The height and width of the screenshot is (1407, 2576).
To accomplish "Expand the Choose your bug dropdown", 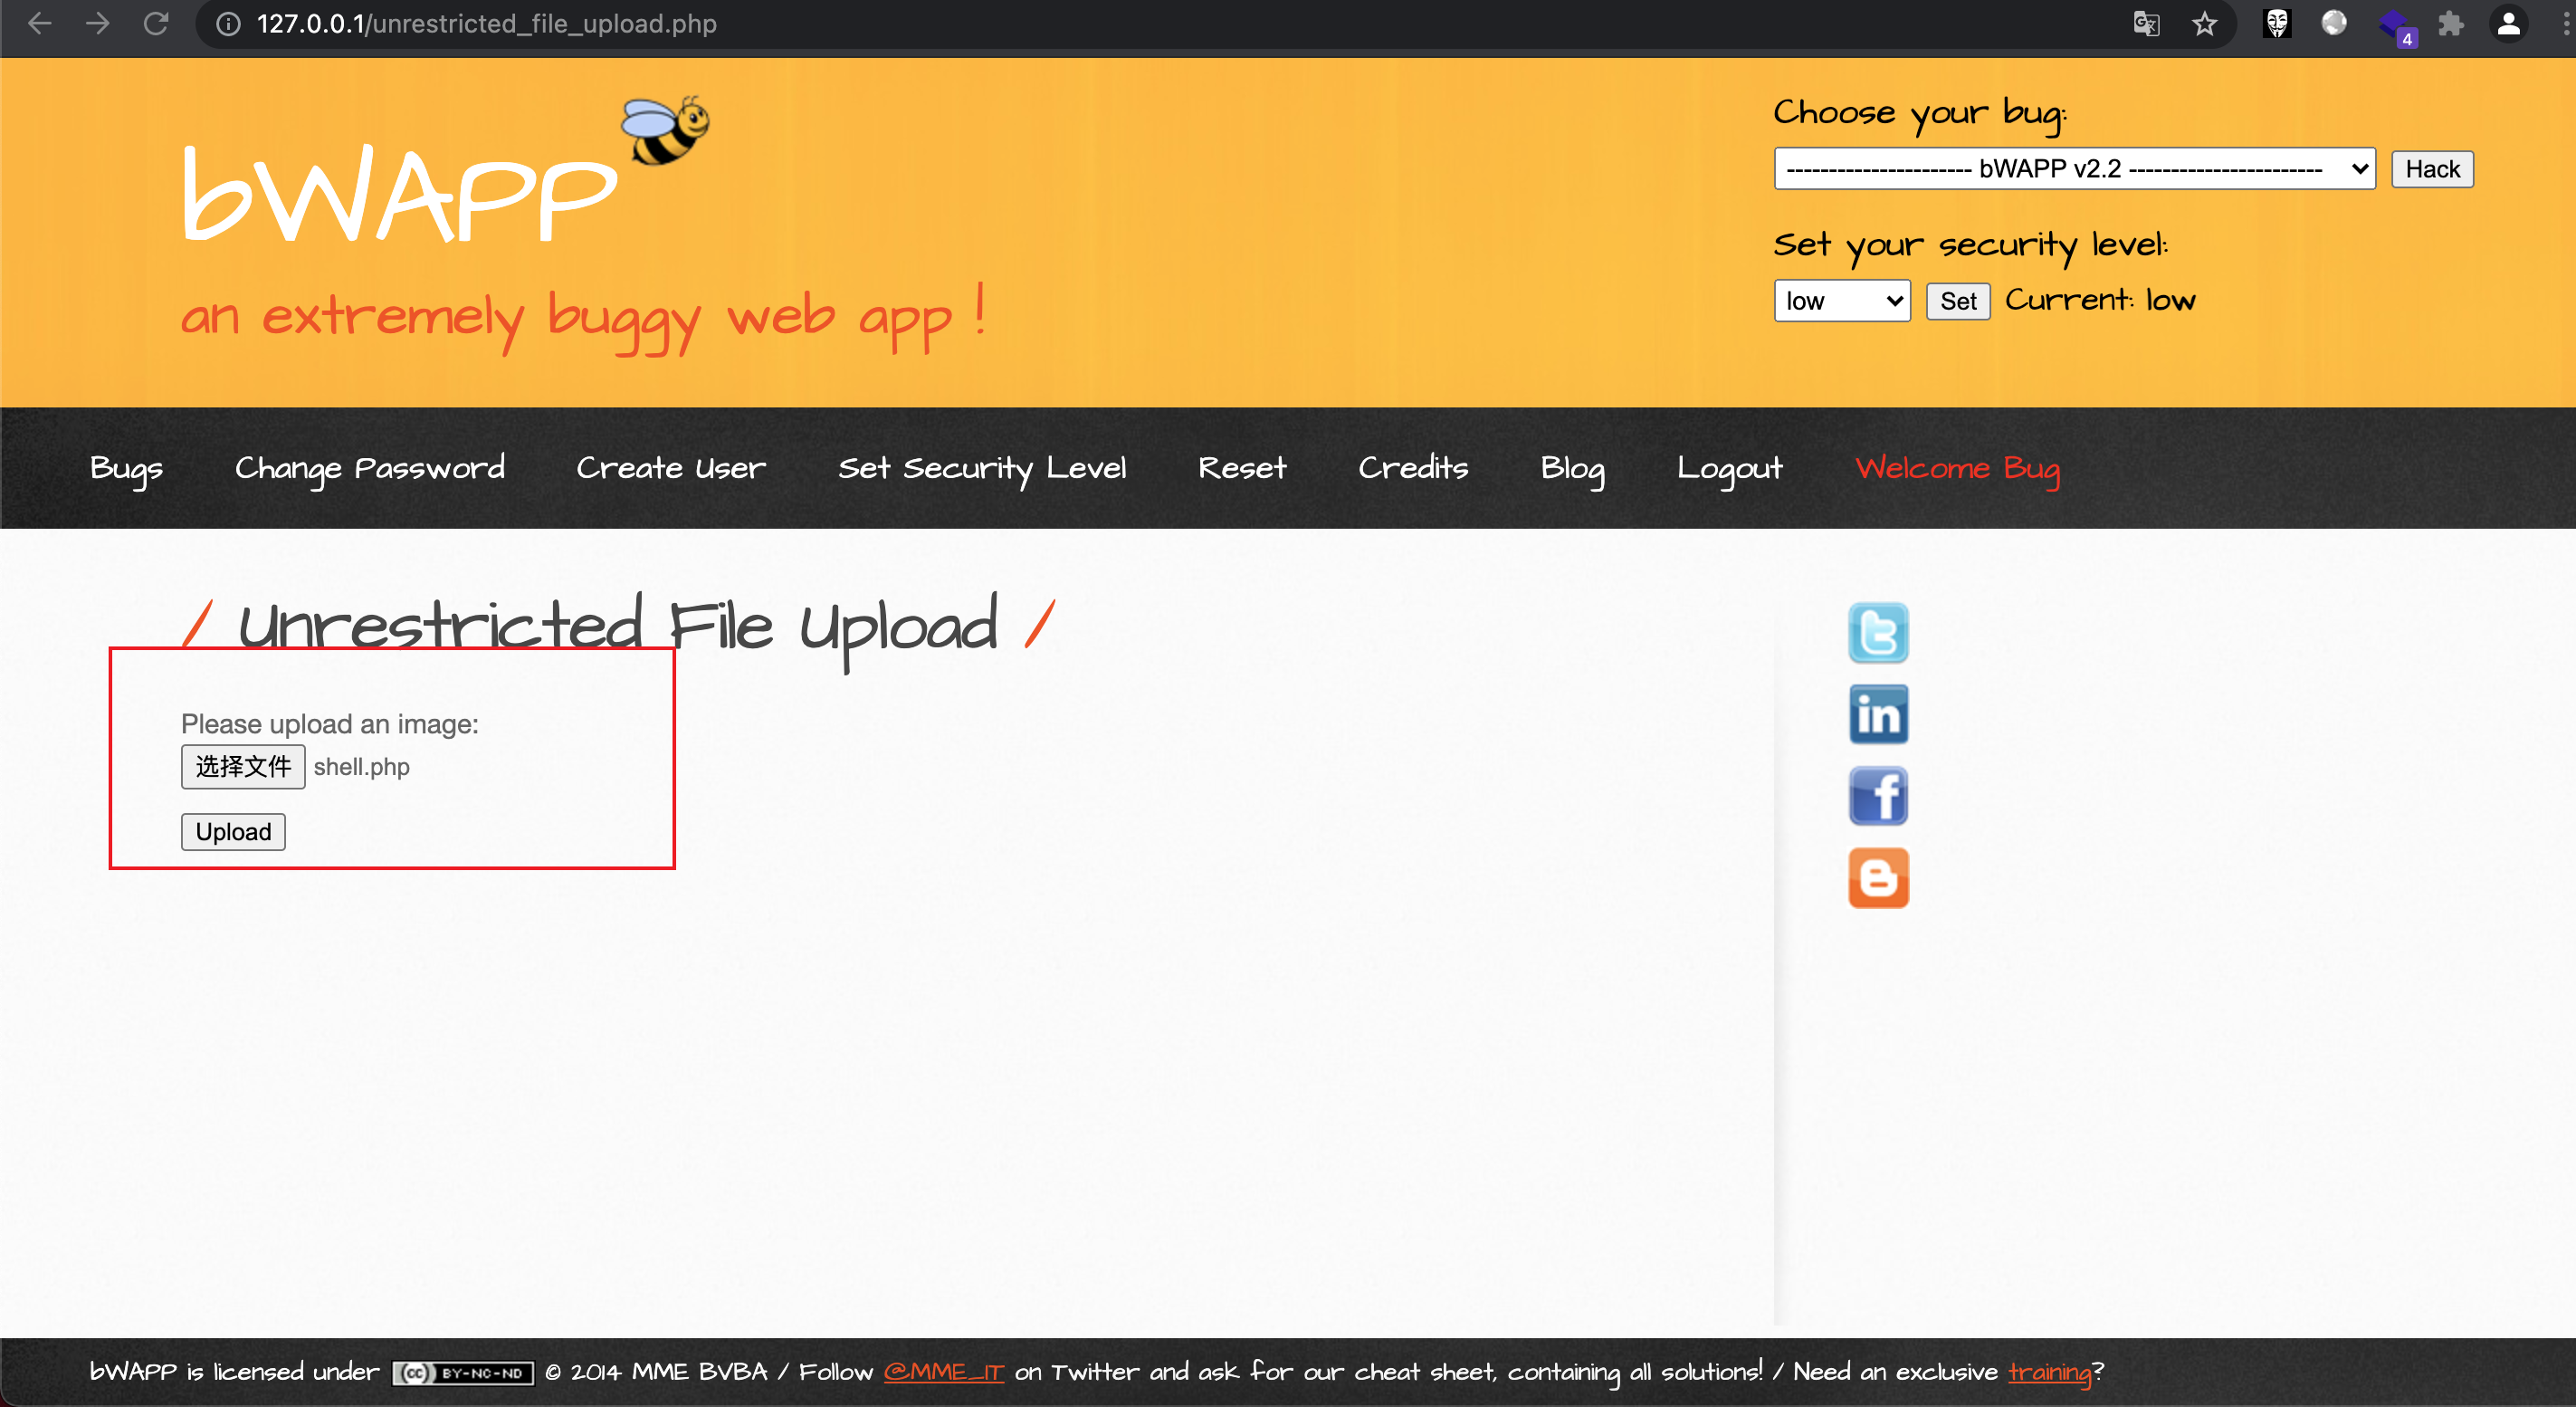I will [2074, 168].
